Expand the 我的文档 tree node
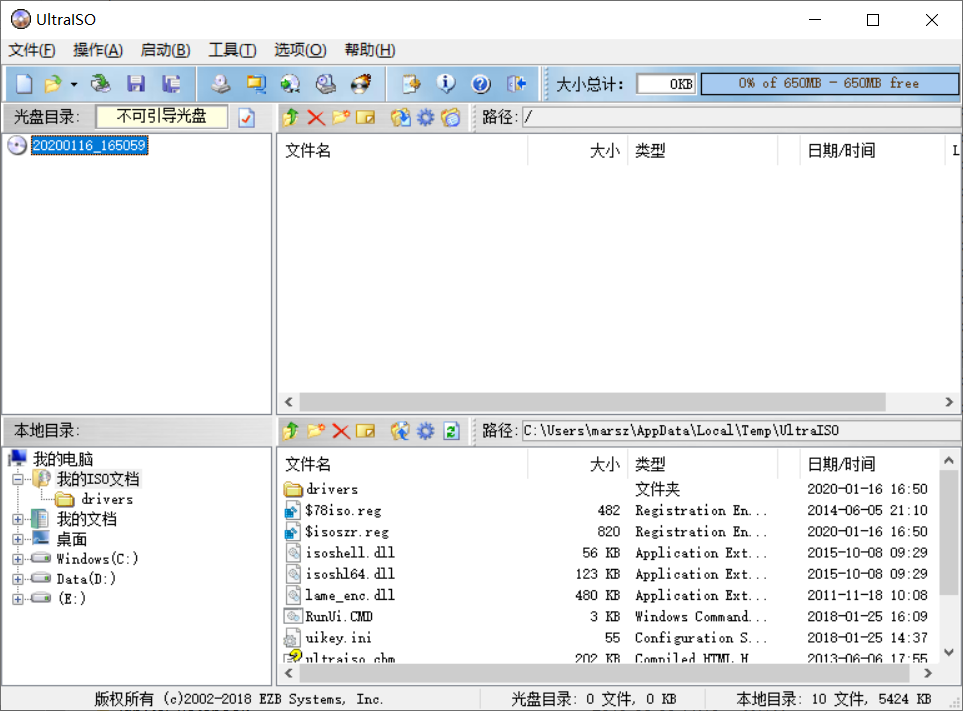Screen dimensions: 963x711 [x=18, y=519]
